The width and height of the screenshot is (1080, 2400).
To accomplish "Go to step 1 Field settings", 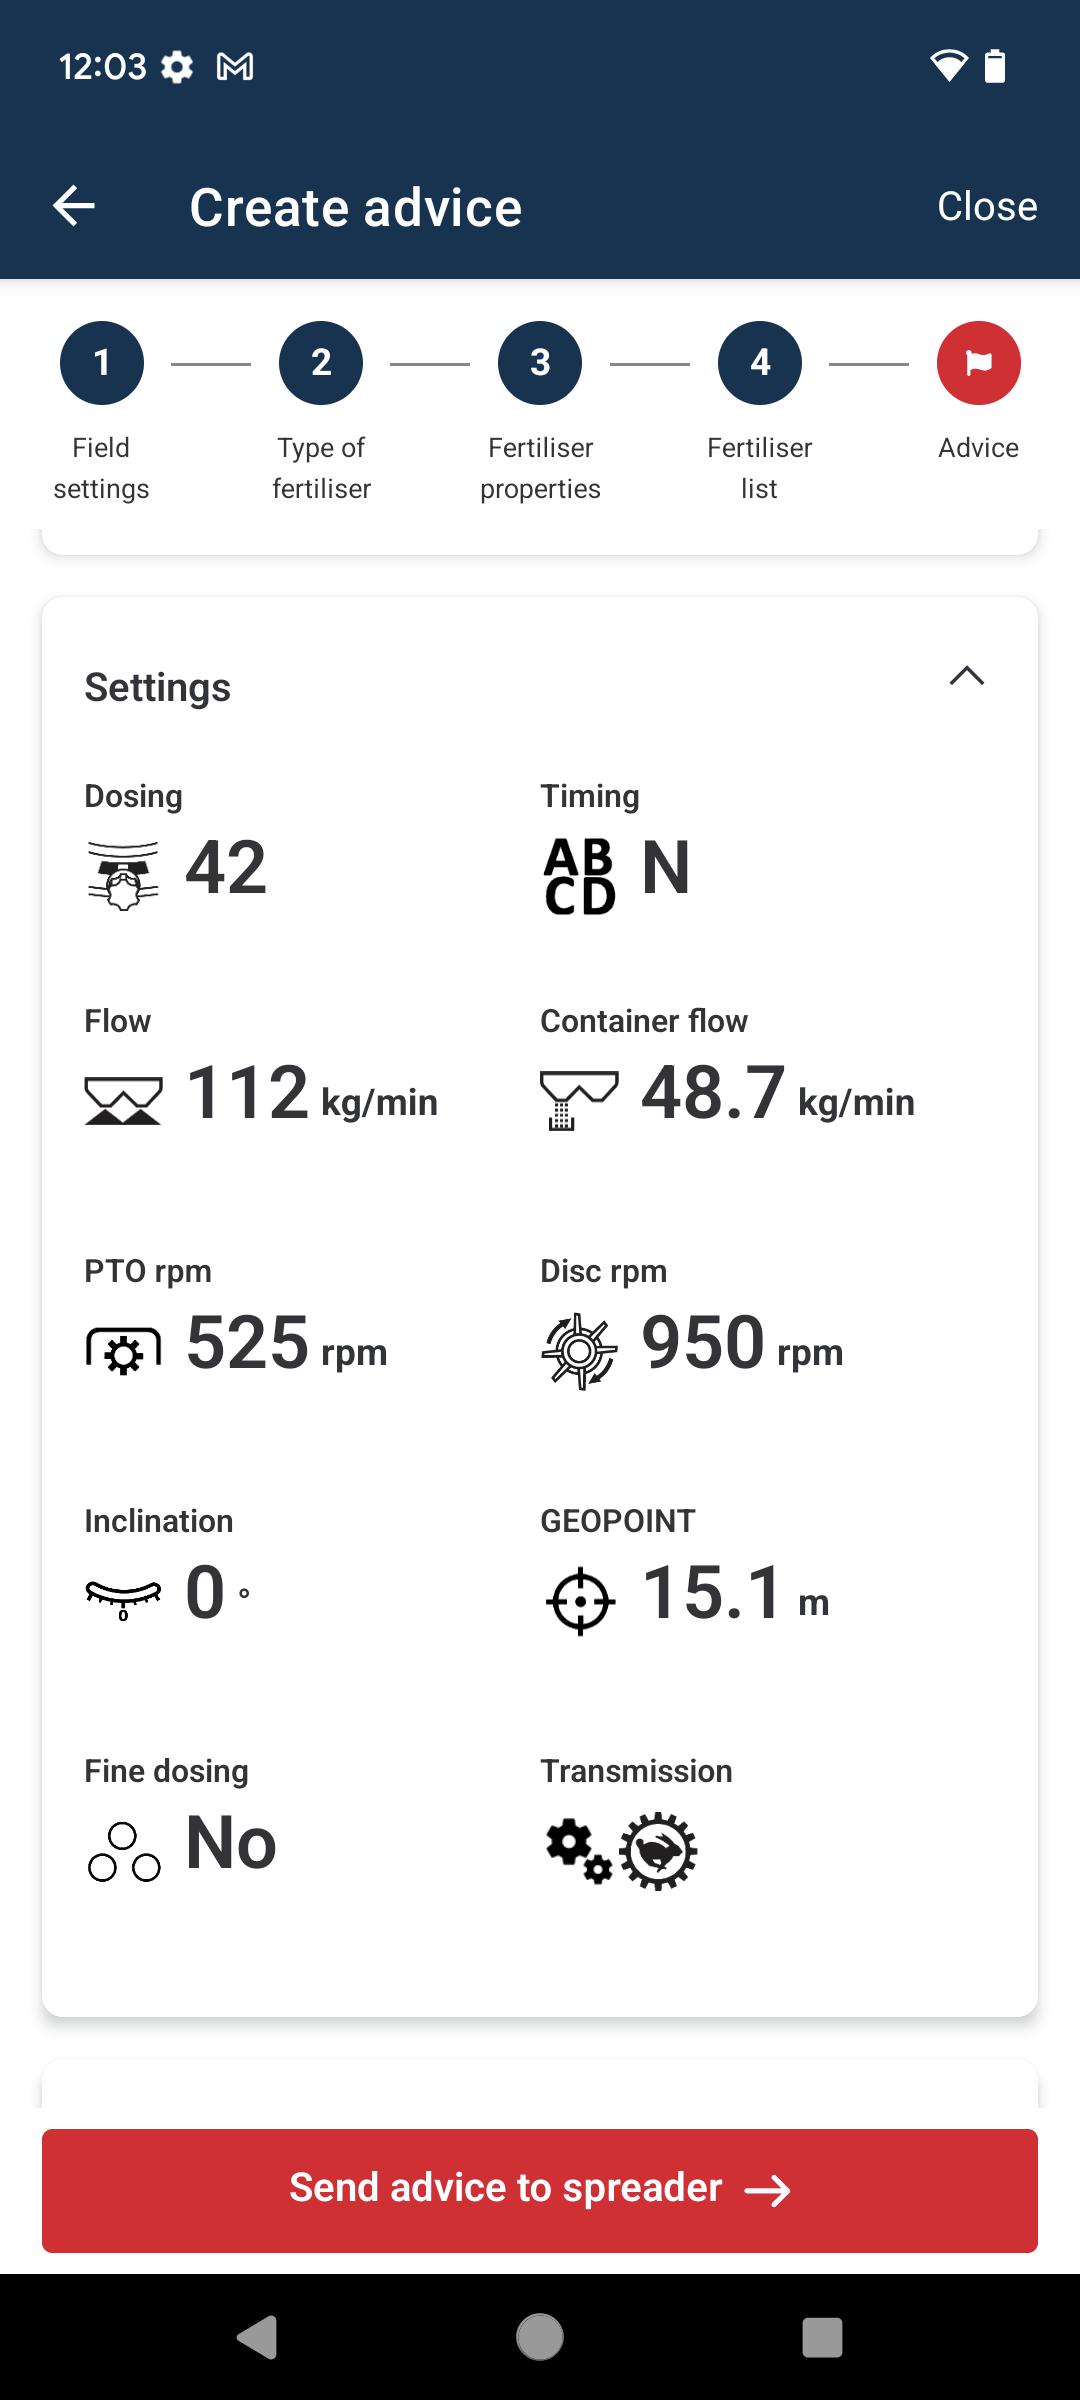I will (x=101, y=363).
